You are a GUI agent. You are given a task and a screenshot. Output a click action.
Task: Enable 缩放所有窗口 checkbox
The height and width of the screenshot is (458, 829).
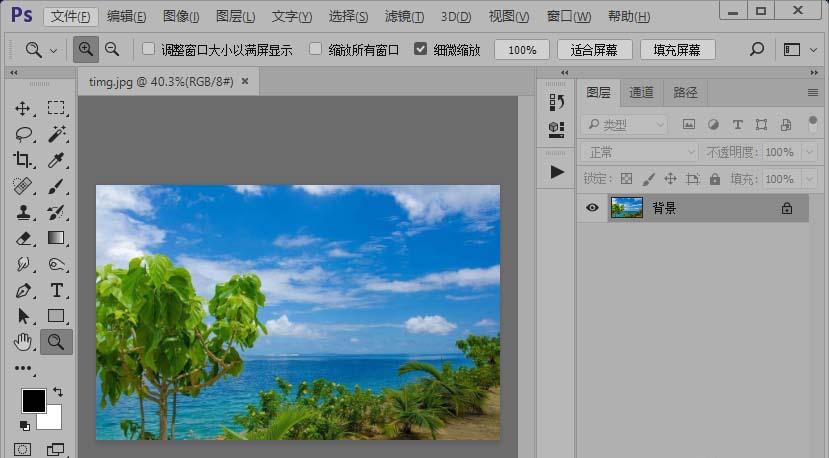(x=316, y=49)
